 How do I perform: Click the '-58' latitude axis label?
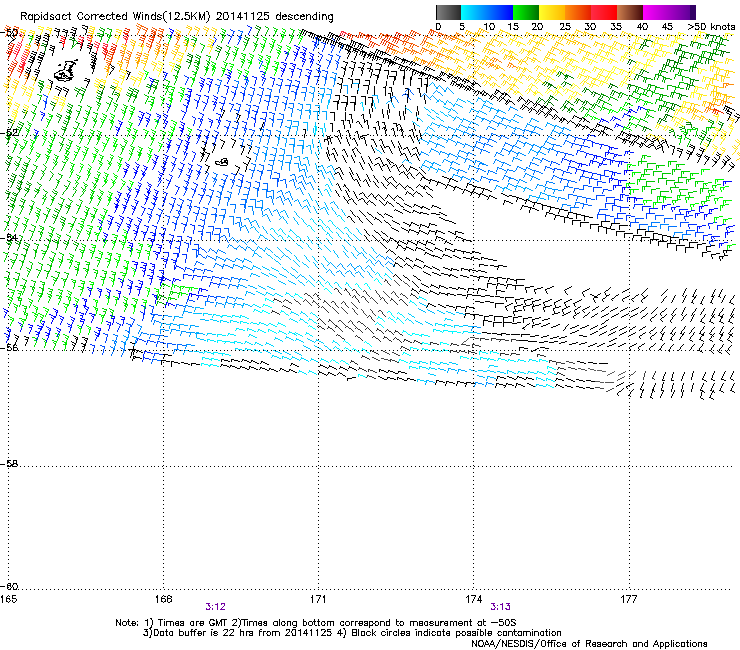pyautogui.click(x=9, y=464)
